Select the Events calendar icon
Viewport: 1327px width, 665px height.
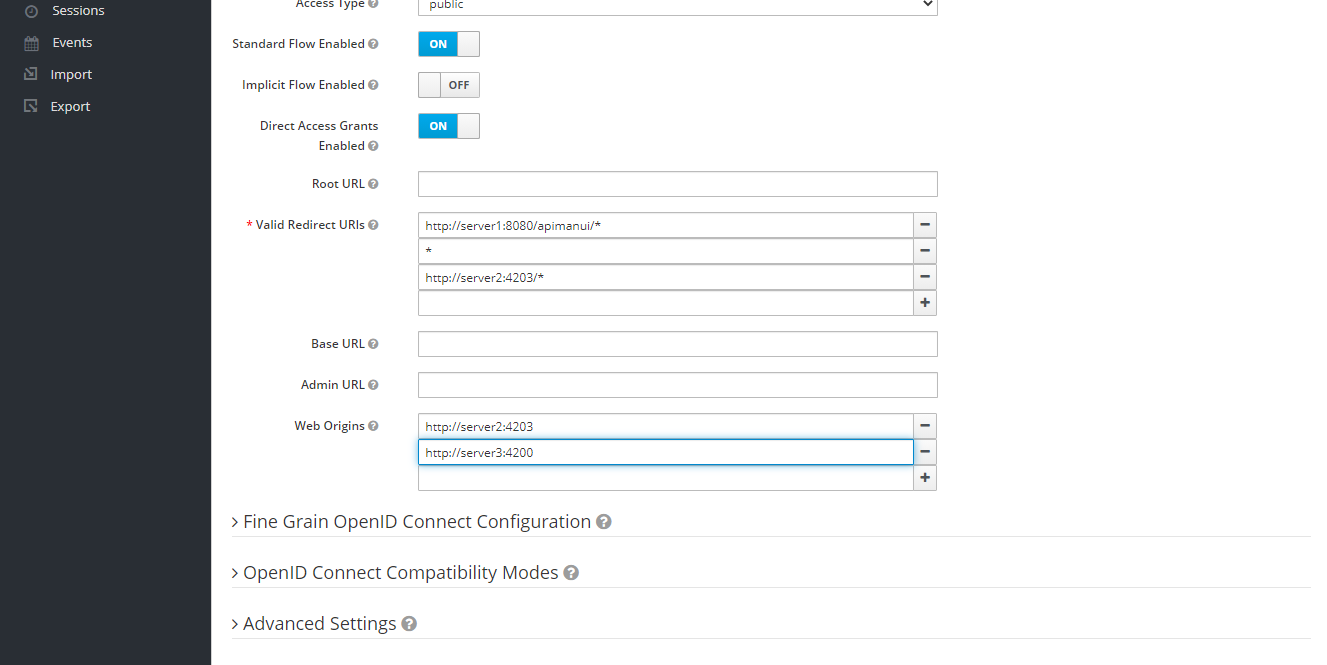[29, 42]
